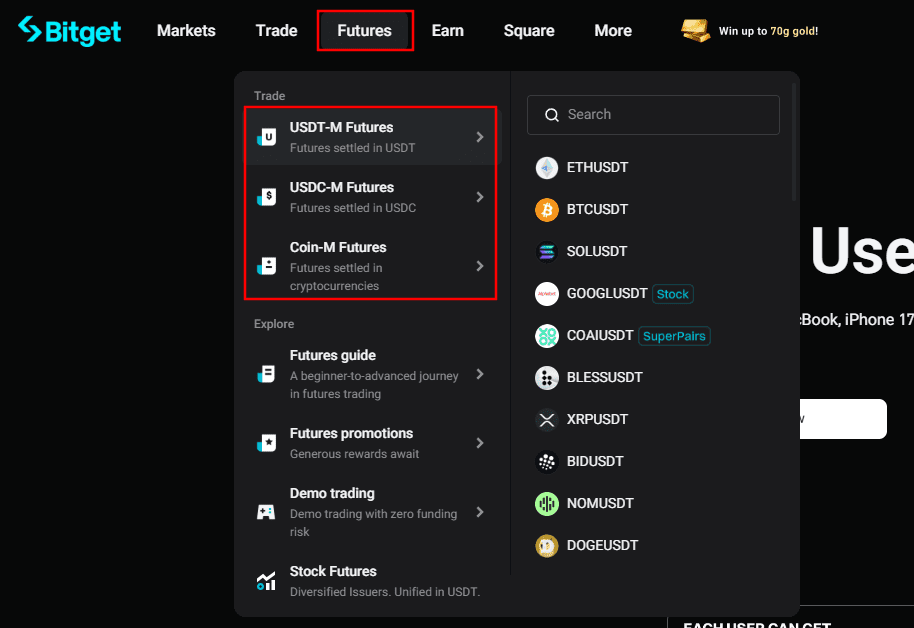Expand the USDC-M Futures chevron
This screenshot has width=914, height=628.
click(x=480, y=197)
